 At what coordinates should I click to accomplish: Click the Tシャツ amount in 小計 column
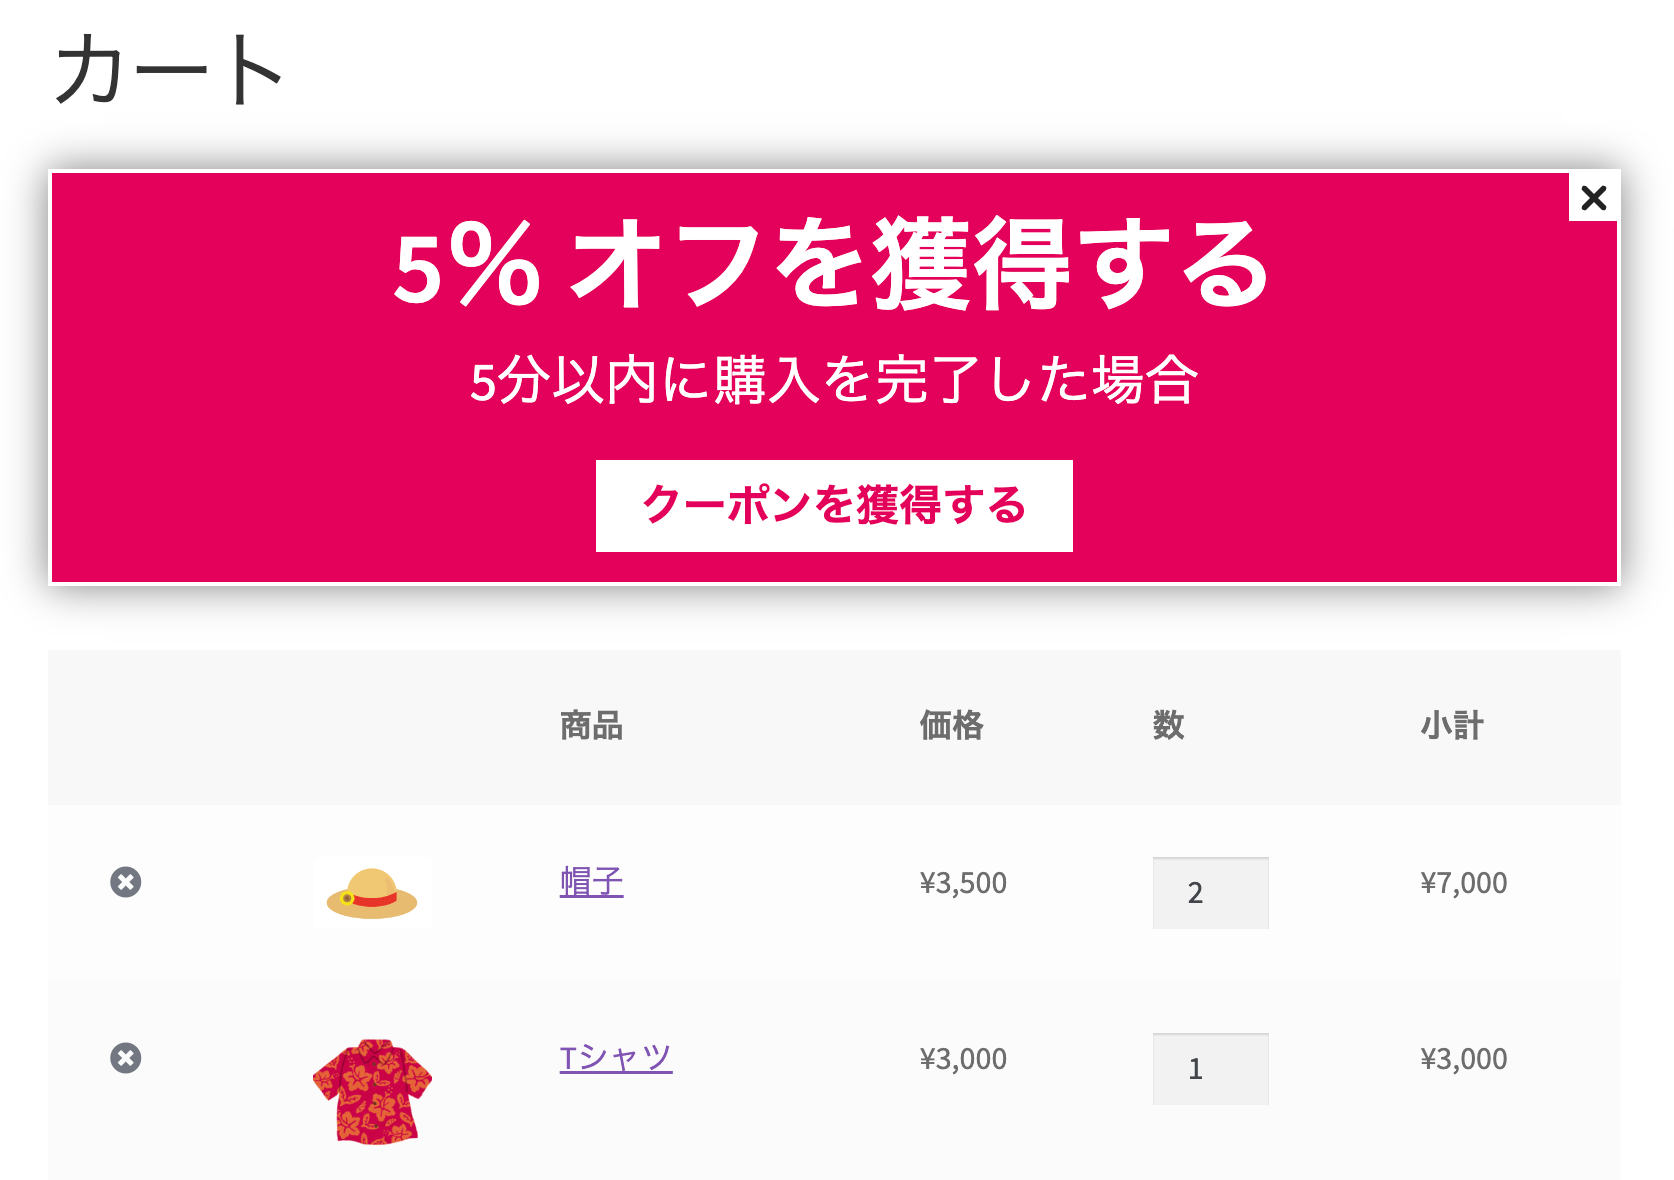point(1464,1059)
